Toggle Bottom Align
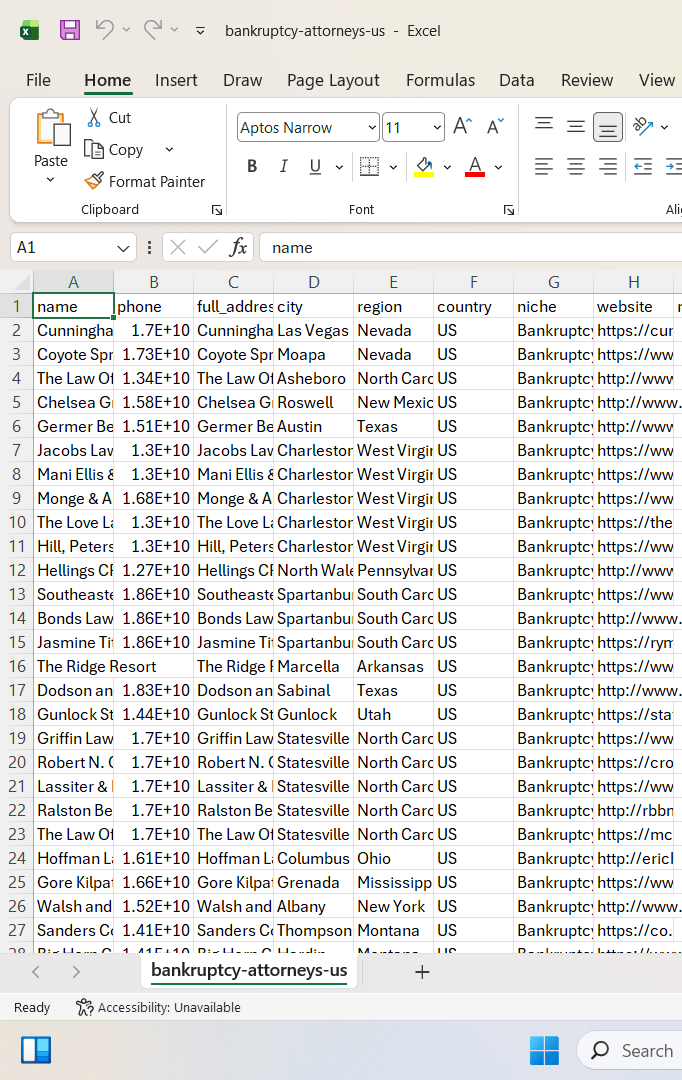This screenshot has width=682, height=1080. [x=608, y=127]
